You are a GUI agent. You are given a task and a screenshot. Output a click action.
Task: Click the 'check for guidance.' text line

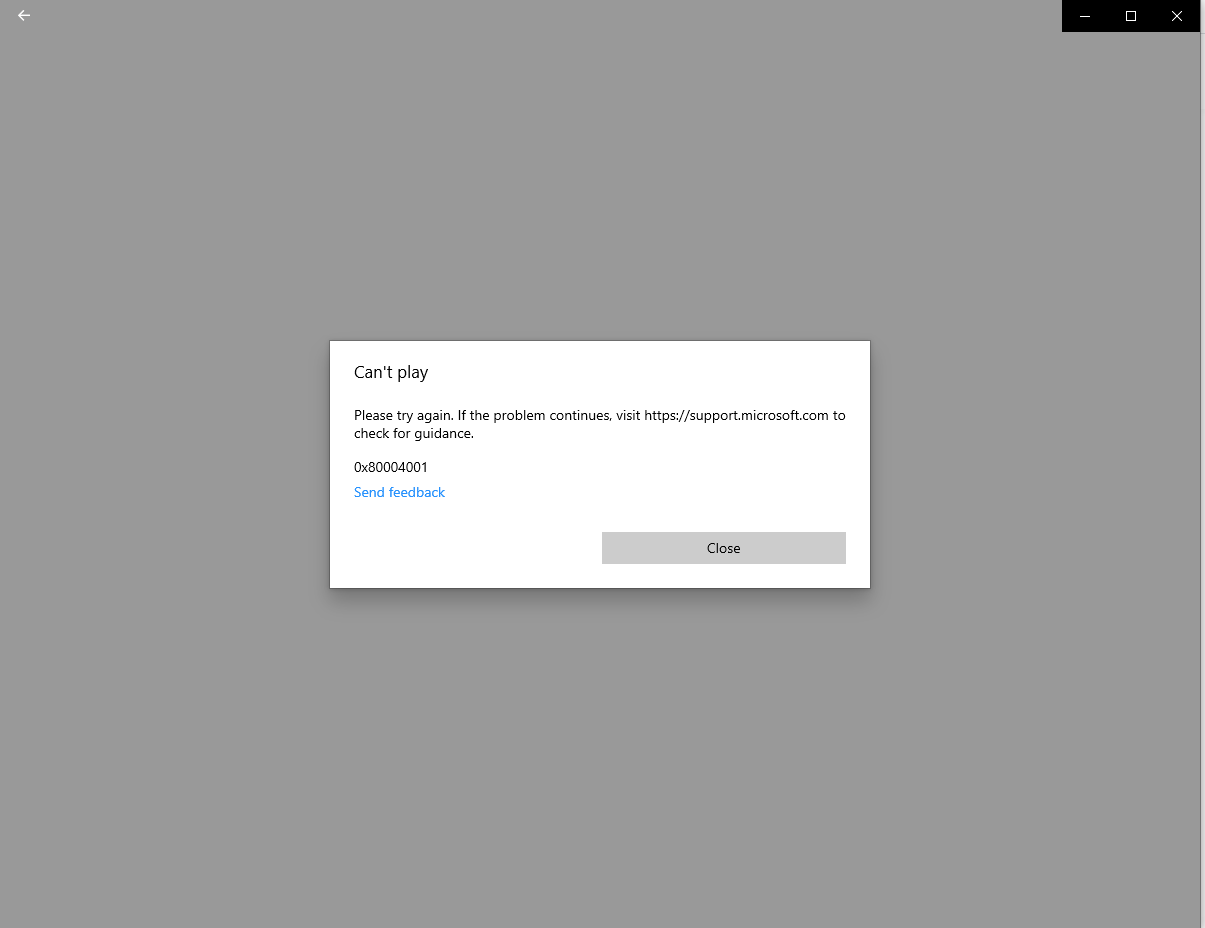pyautogui.click(x=414, y=434)
